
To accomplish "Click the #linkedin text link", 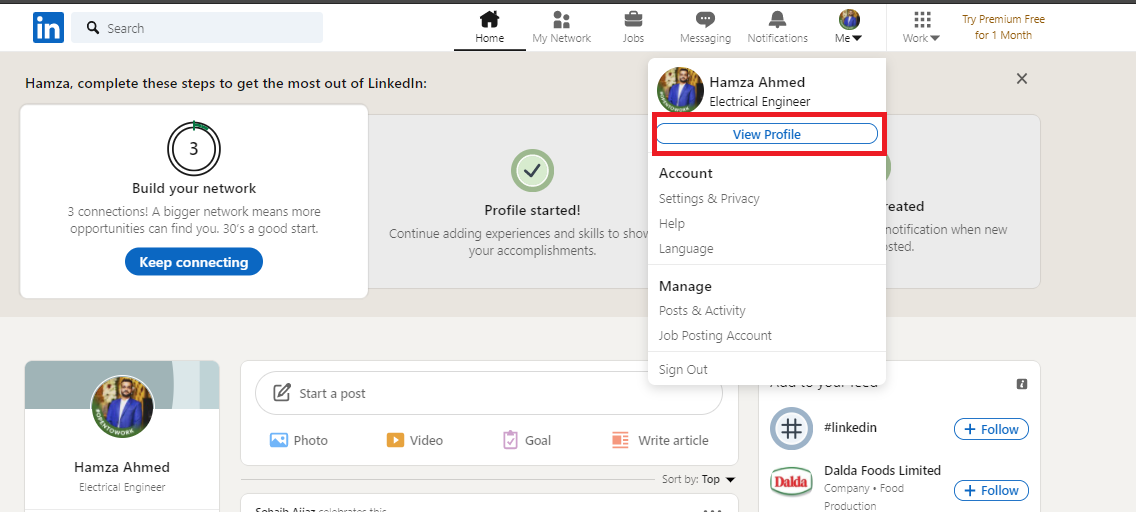I will click(x=850, y=427).
